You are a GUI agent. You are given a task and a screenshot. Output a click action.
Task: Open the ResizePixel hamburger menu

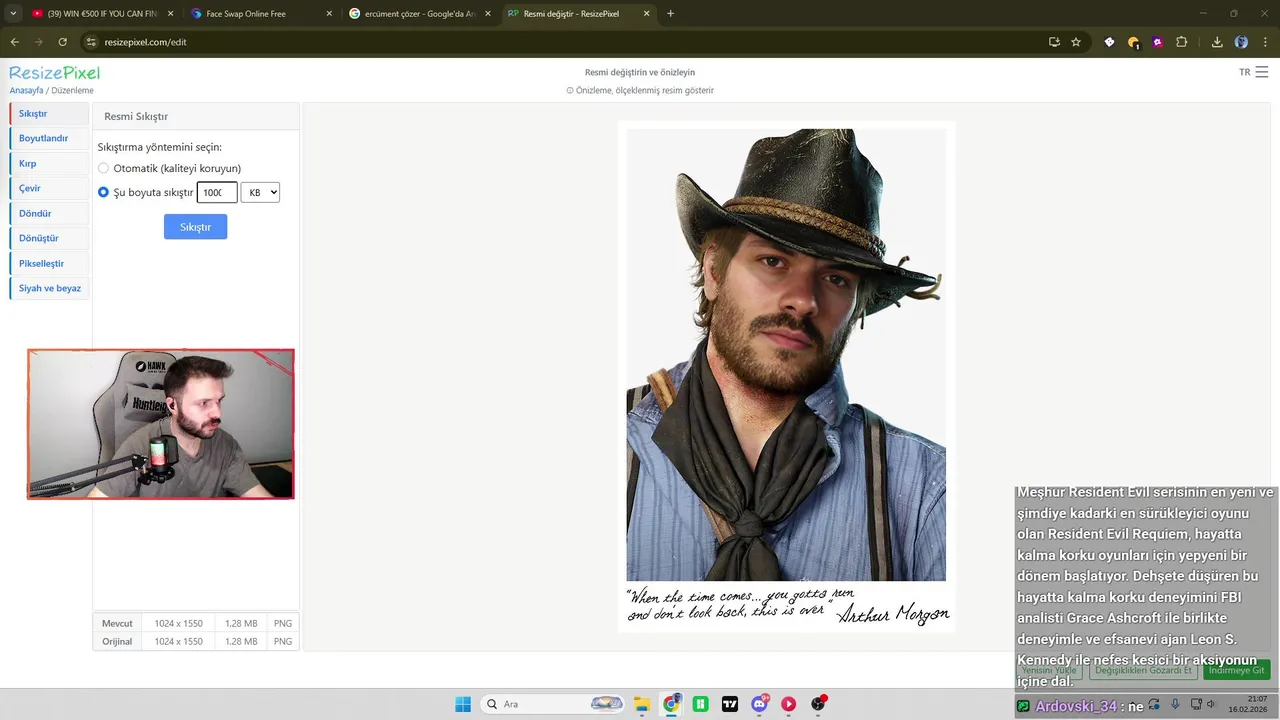(x=1262, y=72)
